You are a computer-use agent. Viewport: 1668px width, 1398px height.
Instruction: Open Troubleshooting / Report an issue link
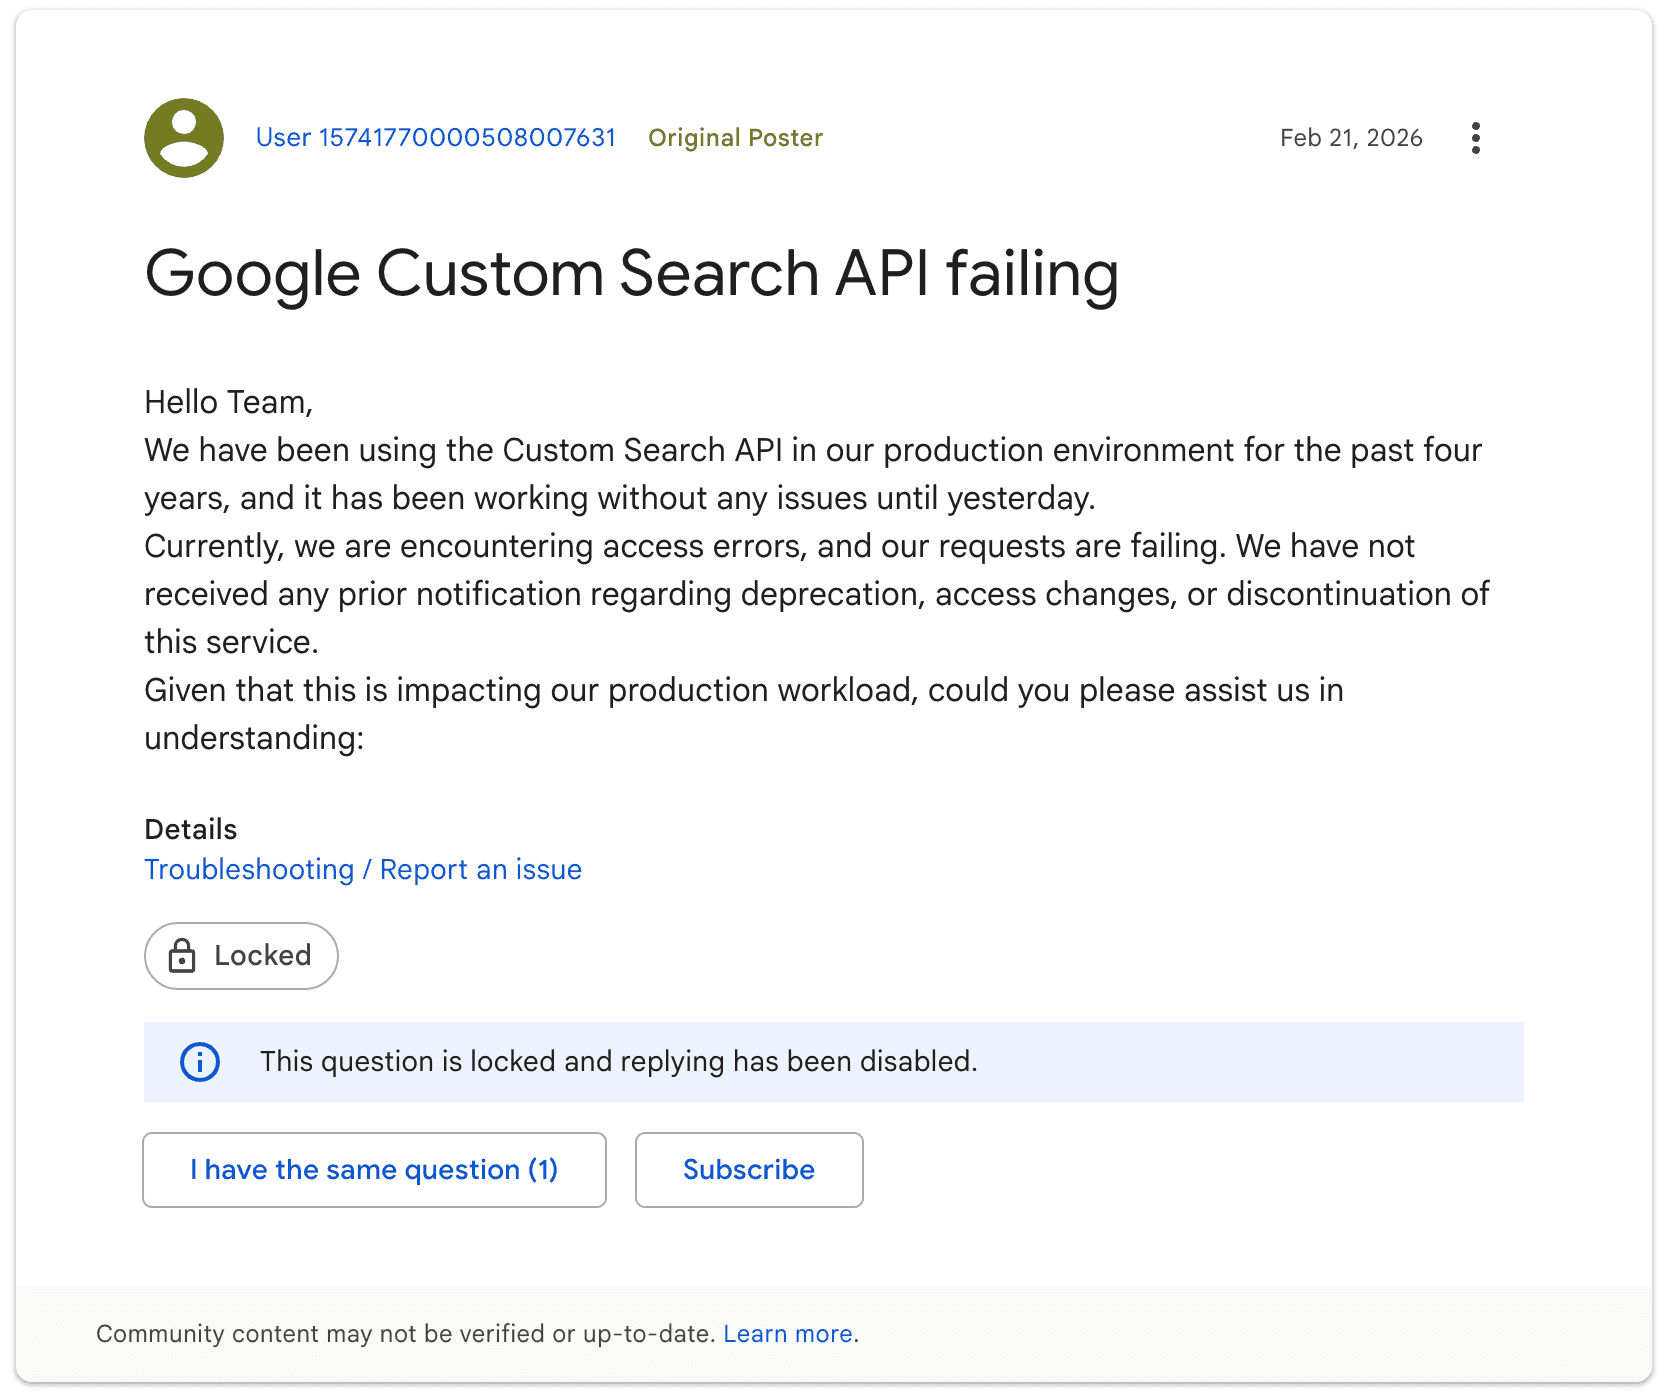pos(363,870)
